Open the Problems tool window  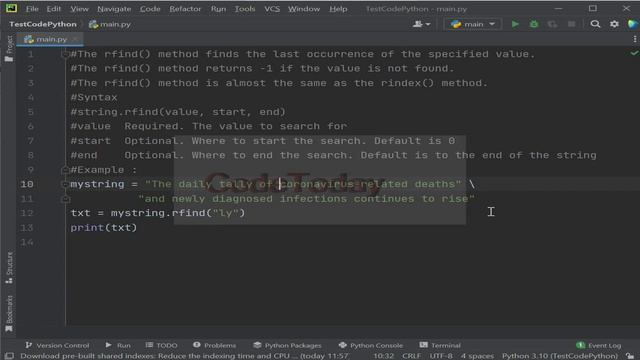point(215,345)
